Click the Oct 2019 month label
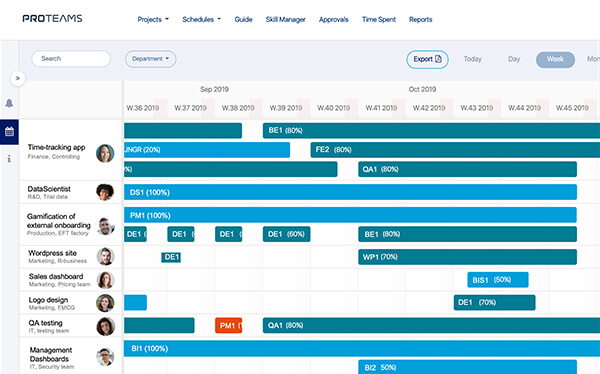Viewport: 600px width, 374px height. (x=422, y=89)
